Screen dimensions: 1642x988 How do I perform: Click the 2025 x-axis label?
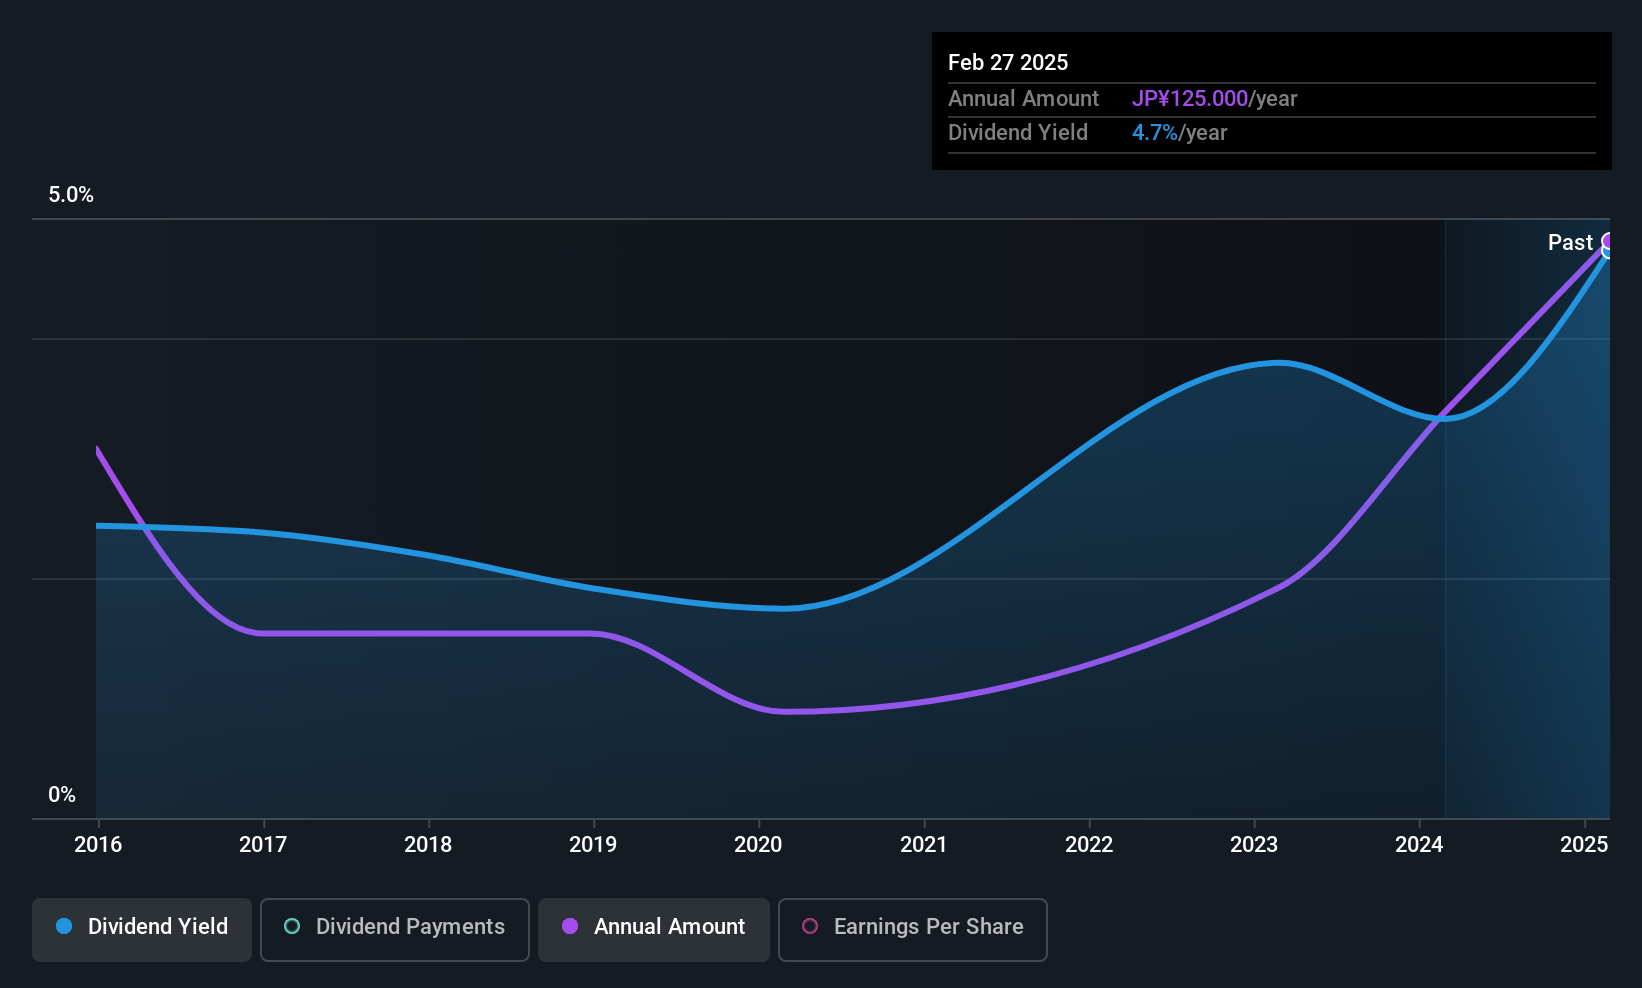(1584, 844)
